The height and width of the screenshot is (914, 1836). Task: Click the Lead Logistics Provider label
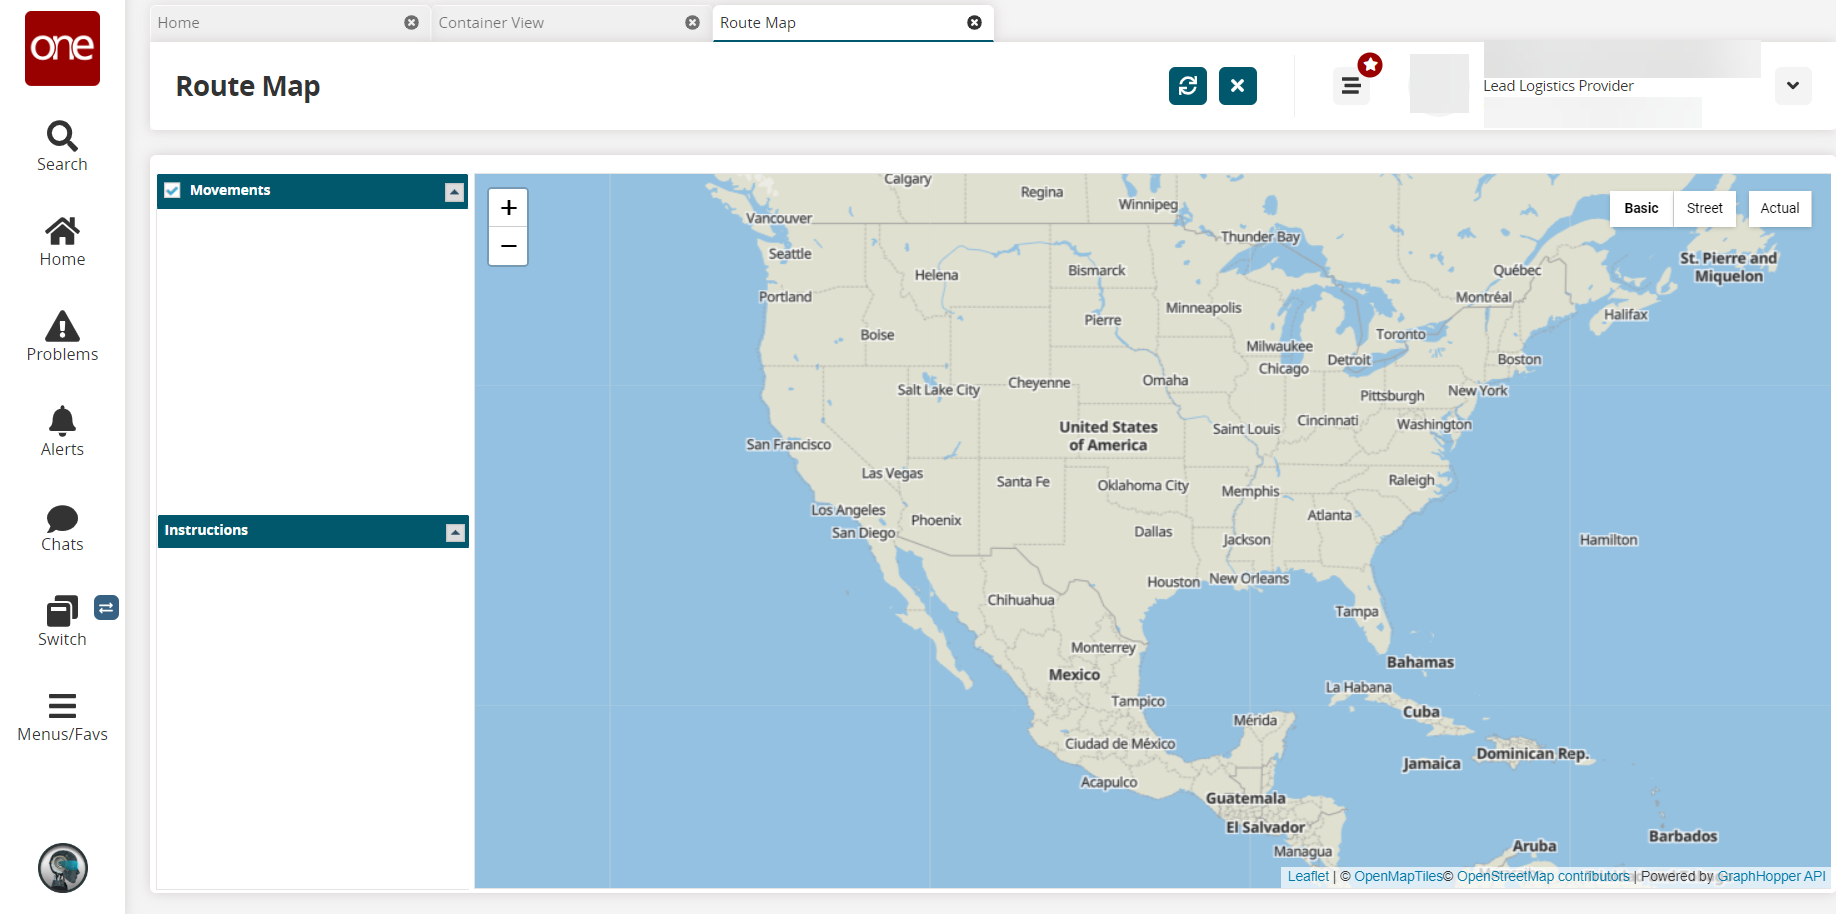(x=1558, y=86)
